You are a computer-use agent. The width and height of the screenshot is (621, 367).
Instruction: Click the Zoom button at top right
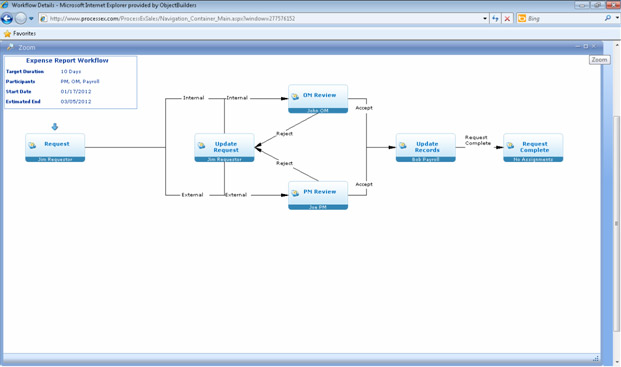599,60
